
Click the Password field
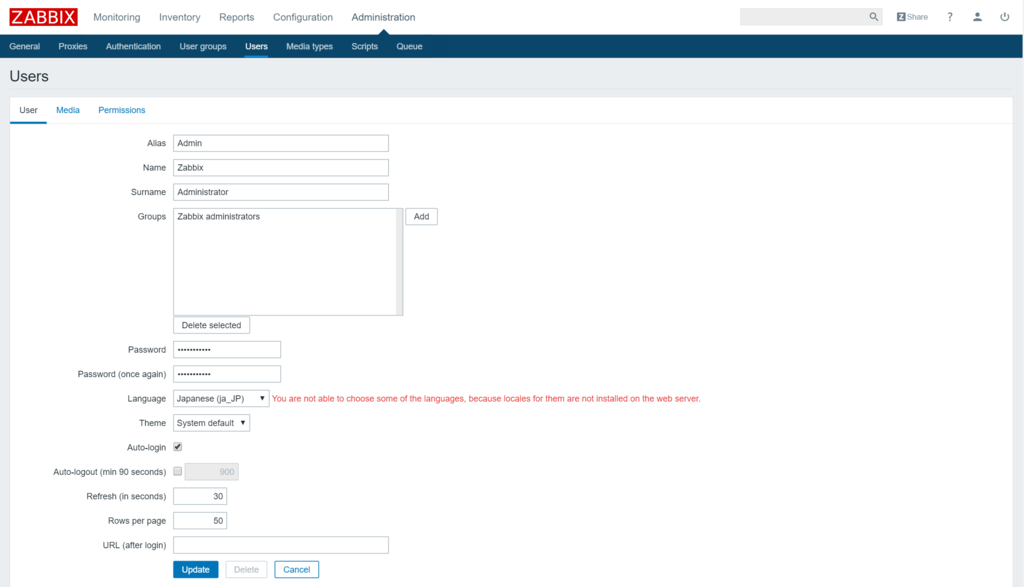pyautogui.click(x=227, y=349)
